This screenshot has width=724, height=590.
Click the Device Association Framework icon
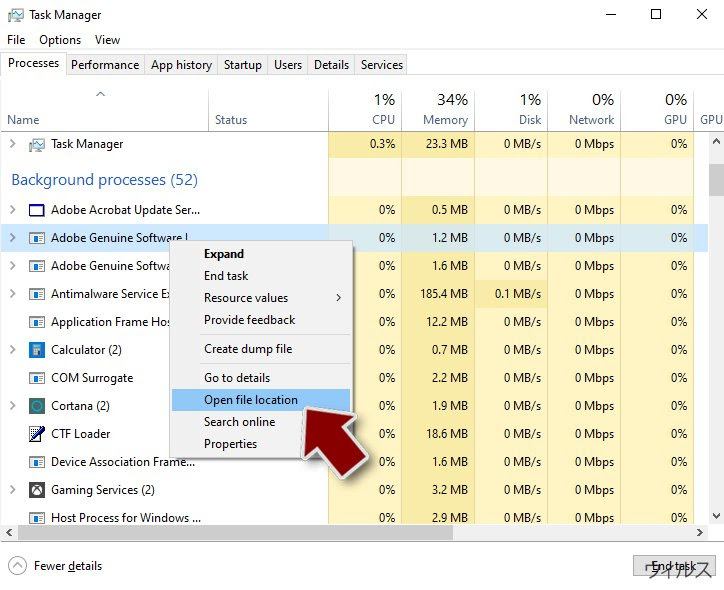pyautogui.click(x=36, y=462)
